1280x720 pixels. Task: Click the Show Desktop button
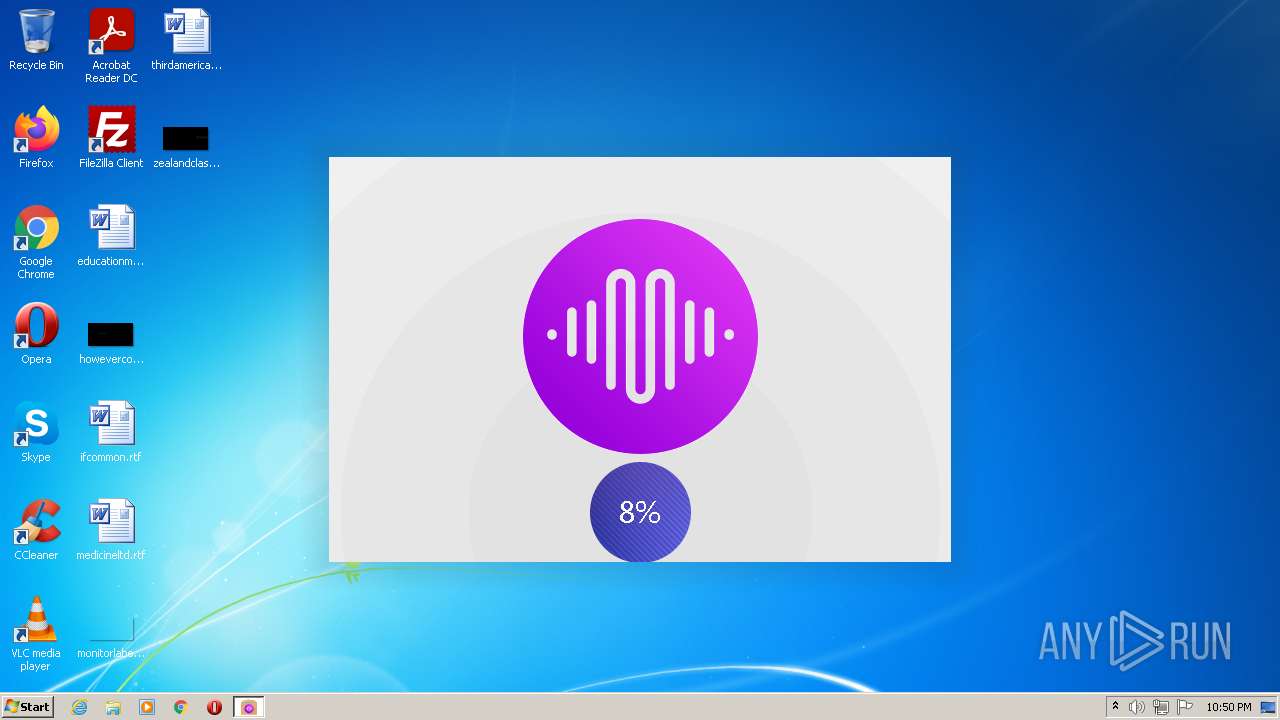1268,707
